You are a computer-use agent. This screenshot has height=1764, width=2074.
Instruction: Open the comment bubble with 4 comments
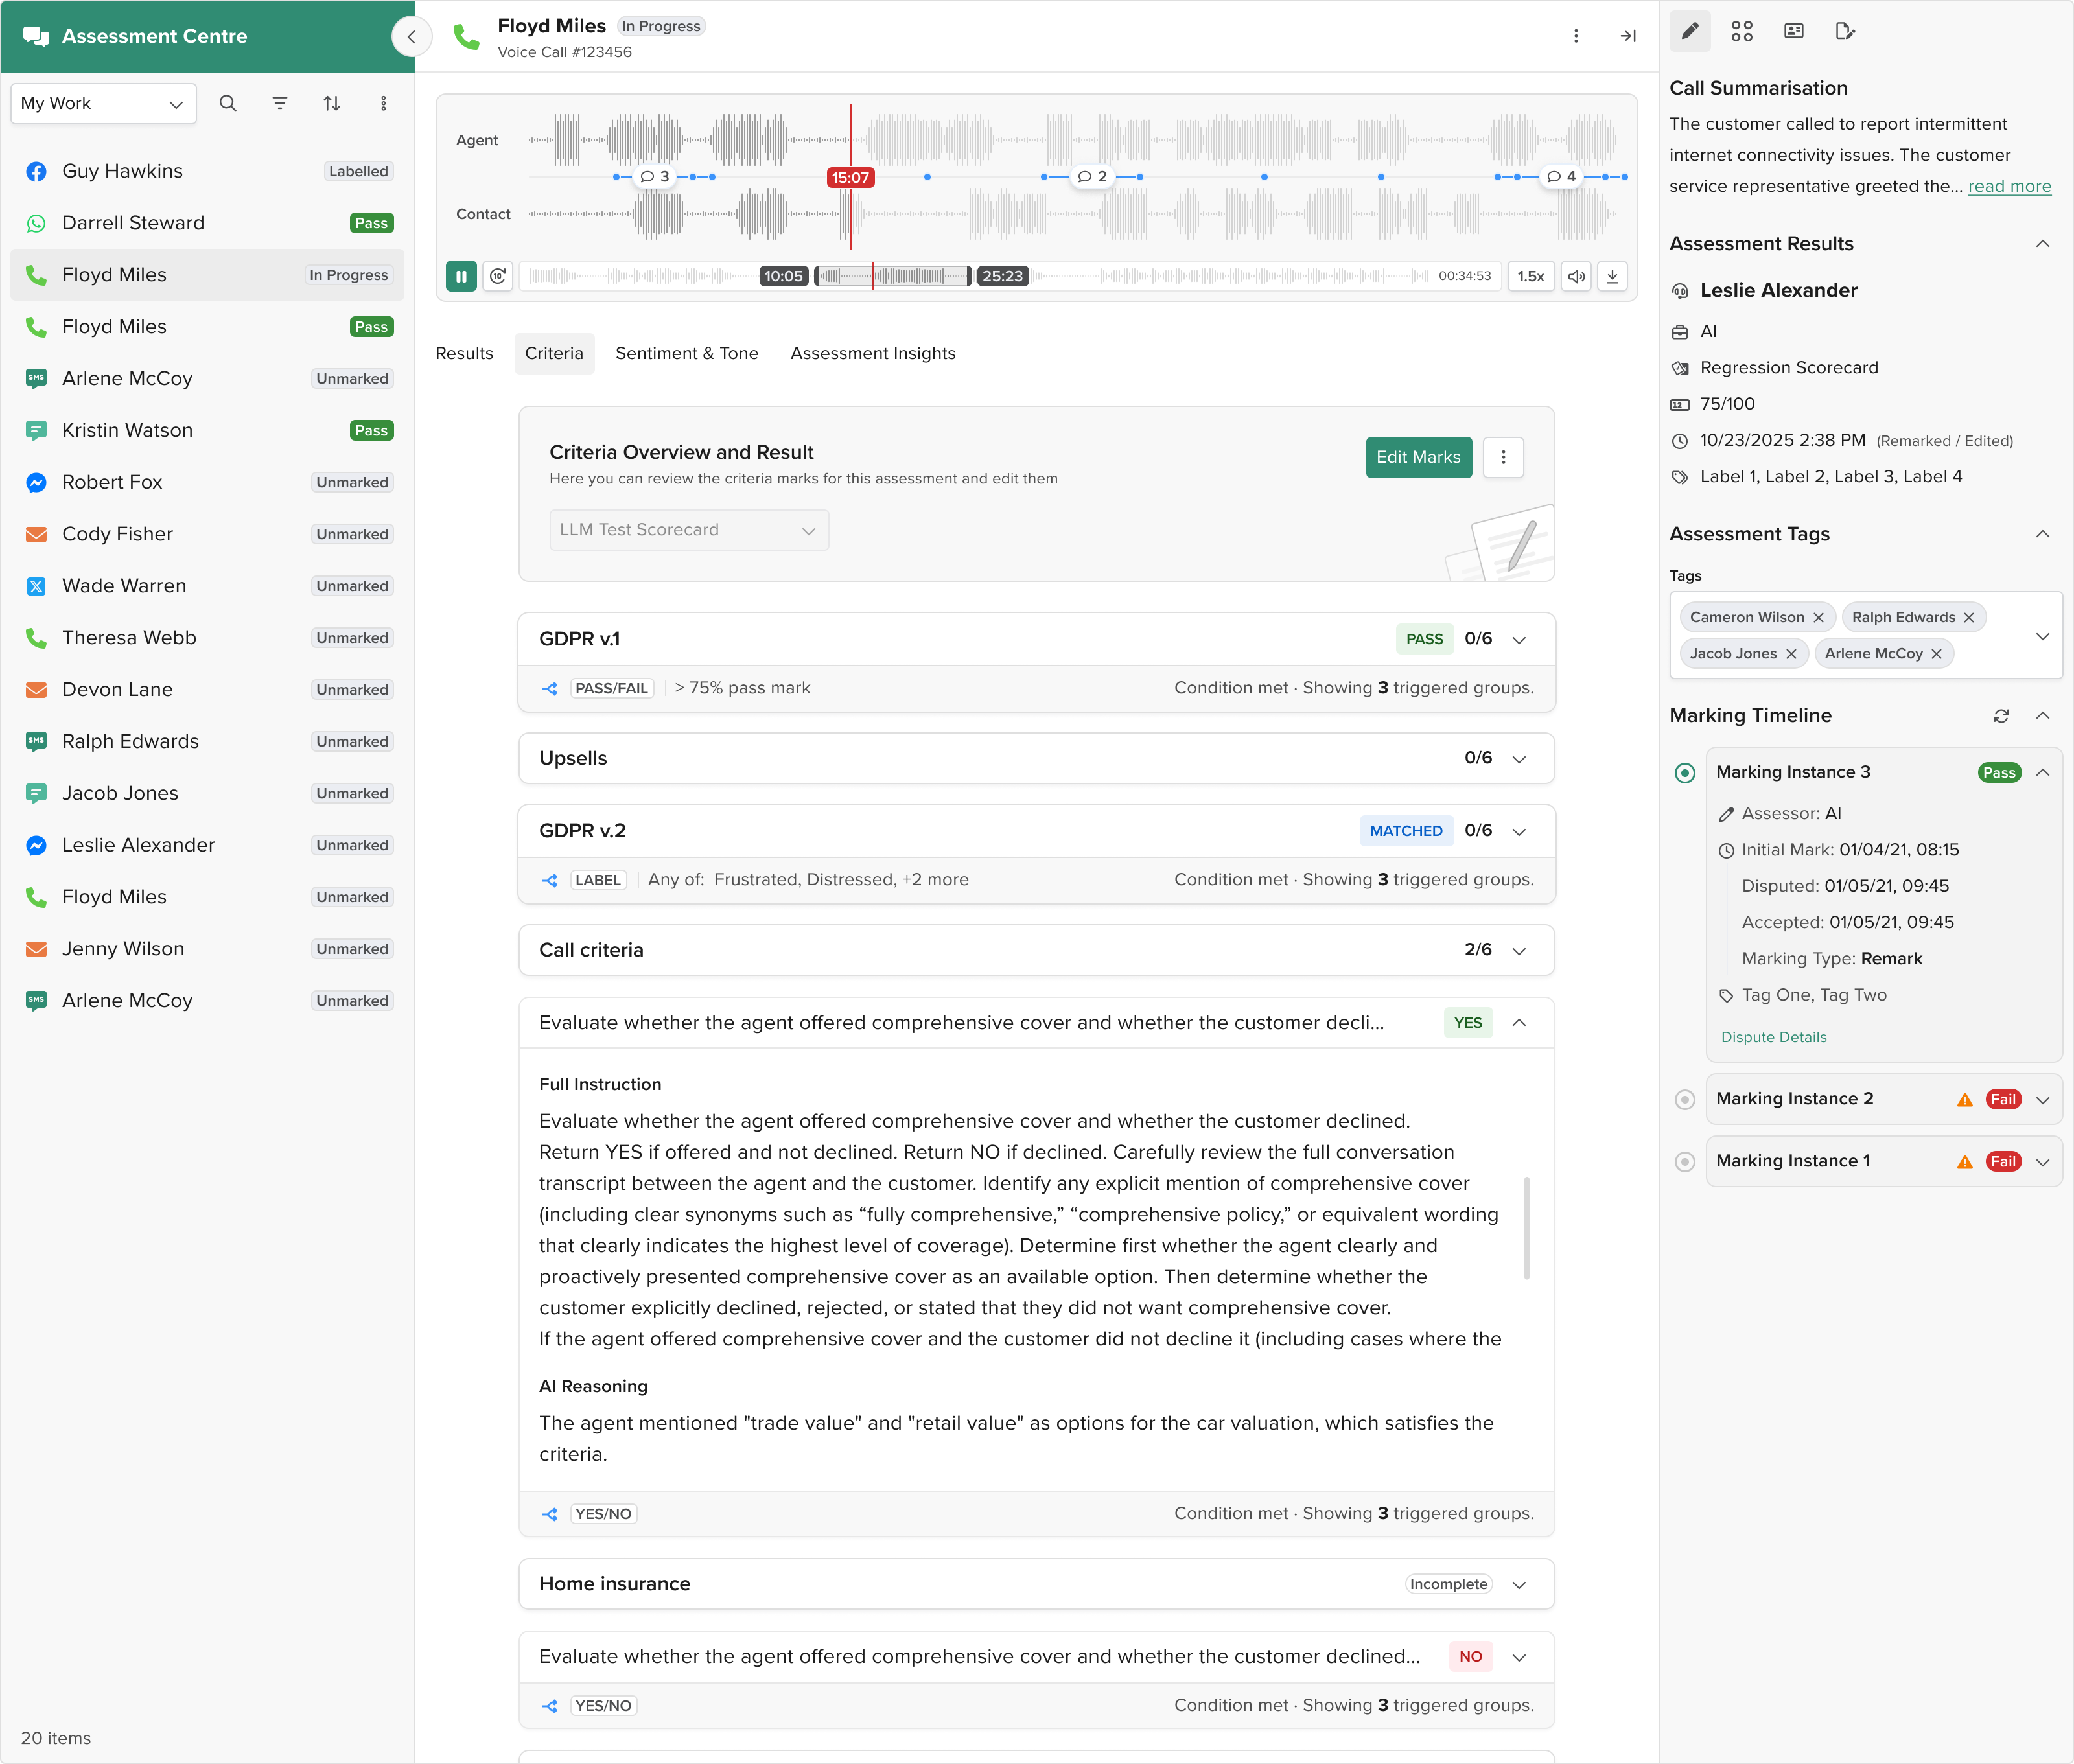(x=1561, y=177)
